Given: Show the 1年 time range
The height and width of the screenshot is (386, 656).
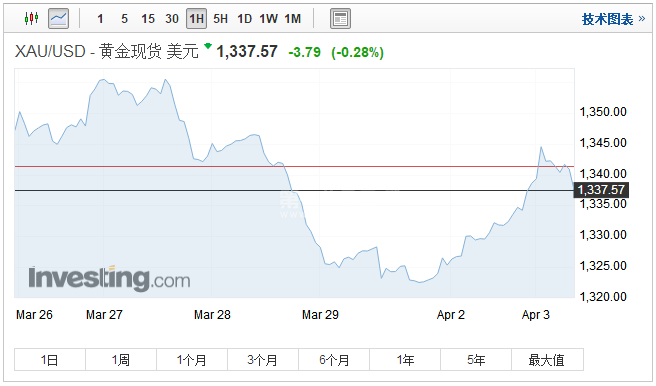Looking at the screenshot, I should (x=405, y=360).
